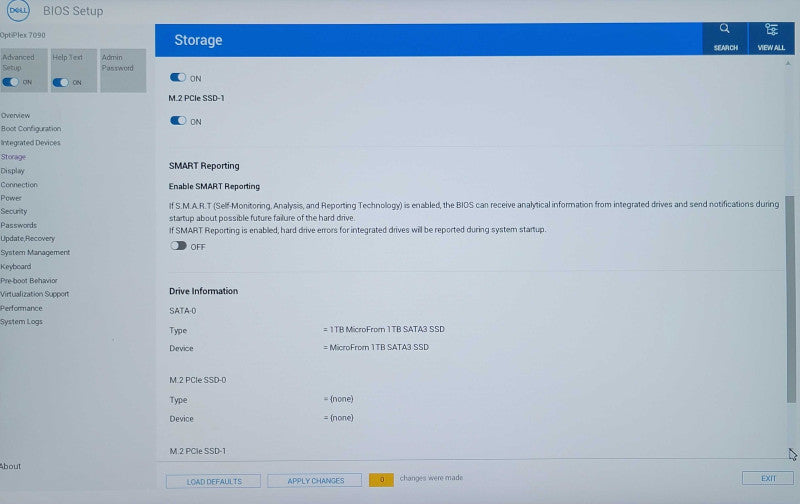Turn off the toggle above M.2 PCIe SSD-1
The width and height of the screenshot is (800, 504).
(x=178, y=78)
